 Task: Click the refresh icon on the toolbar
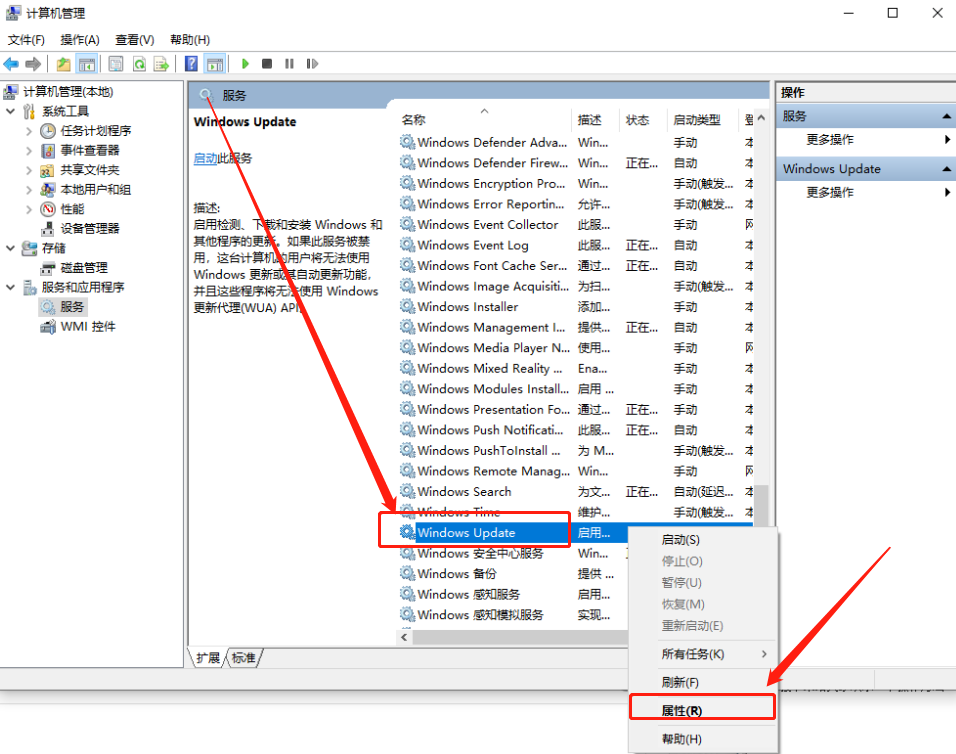[140, 63]
